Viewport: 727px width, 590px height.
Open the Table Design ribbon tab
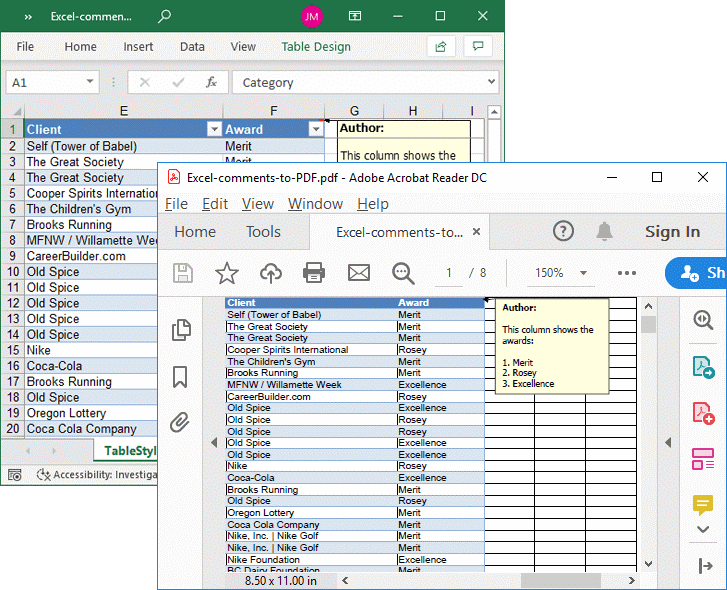point(316,47)
